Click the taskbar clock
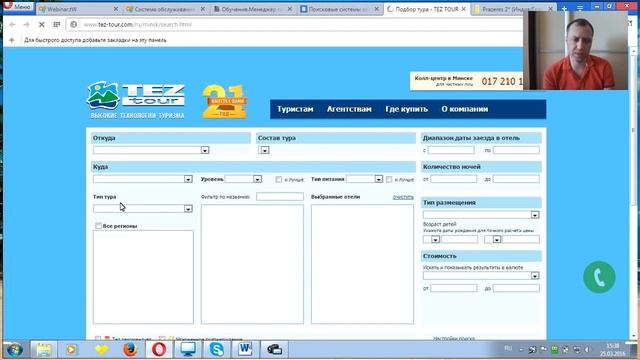The image size is (640, 360). (613, 350)
